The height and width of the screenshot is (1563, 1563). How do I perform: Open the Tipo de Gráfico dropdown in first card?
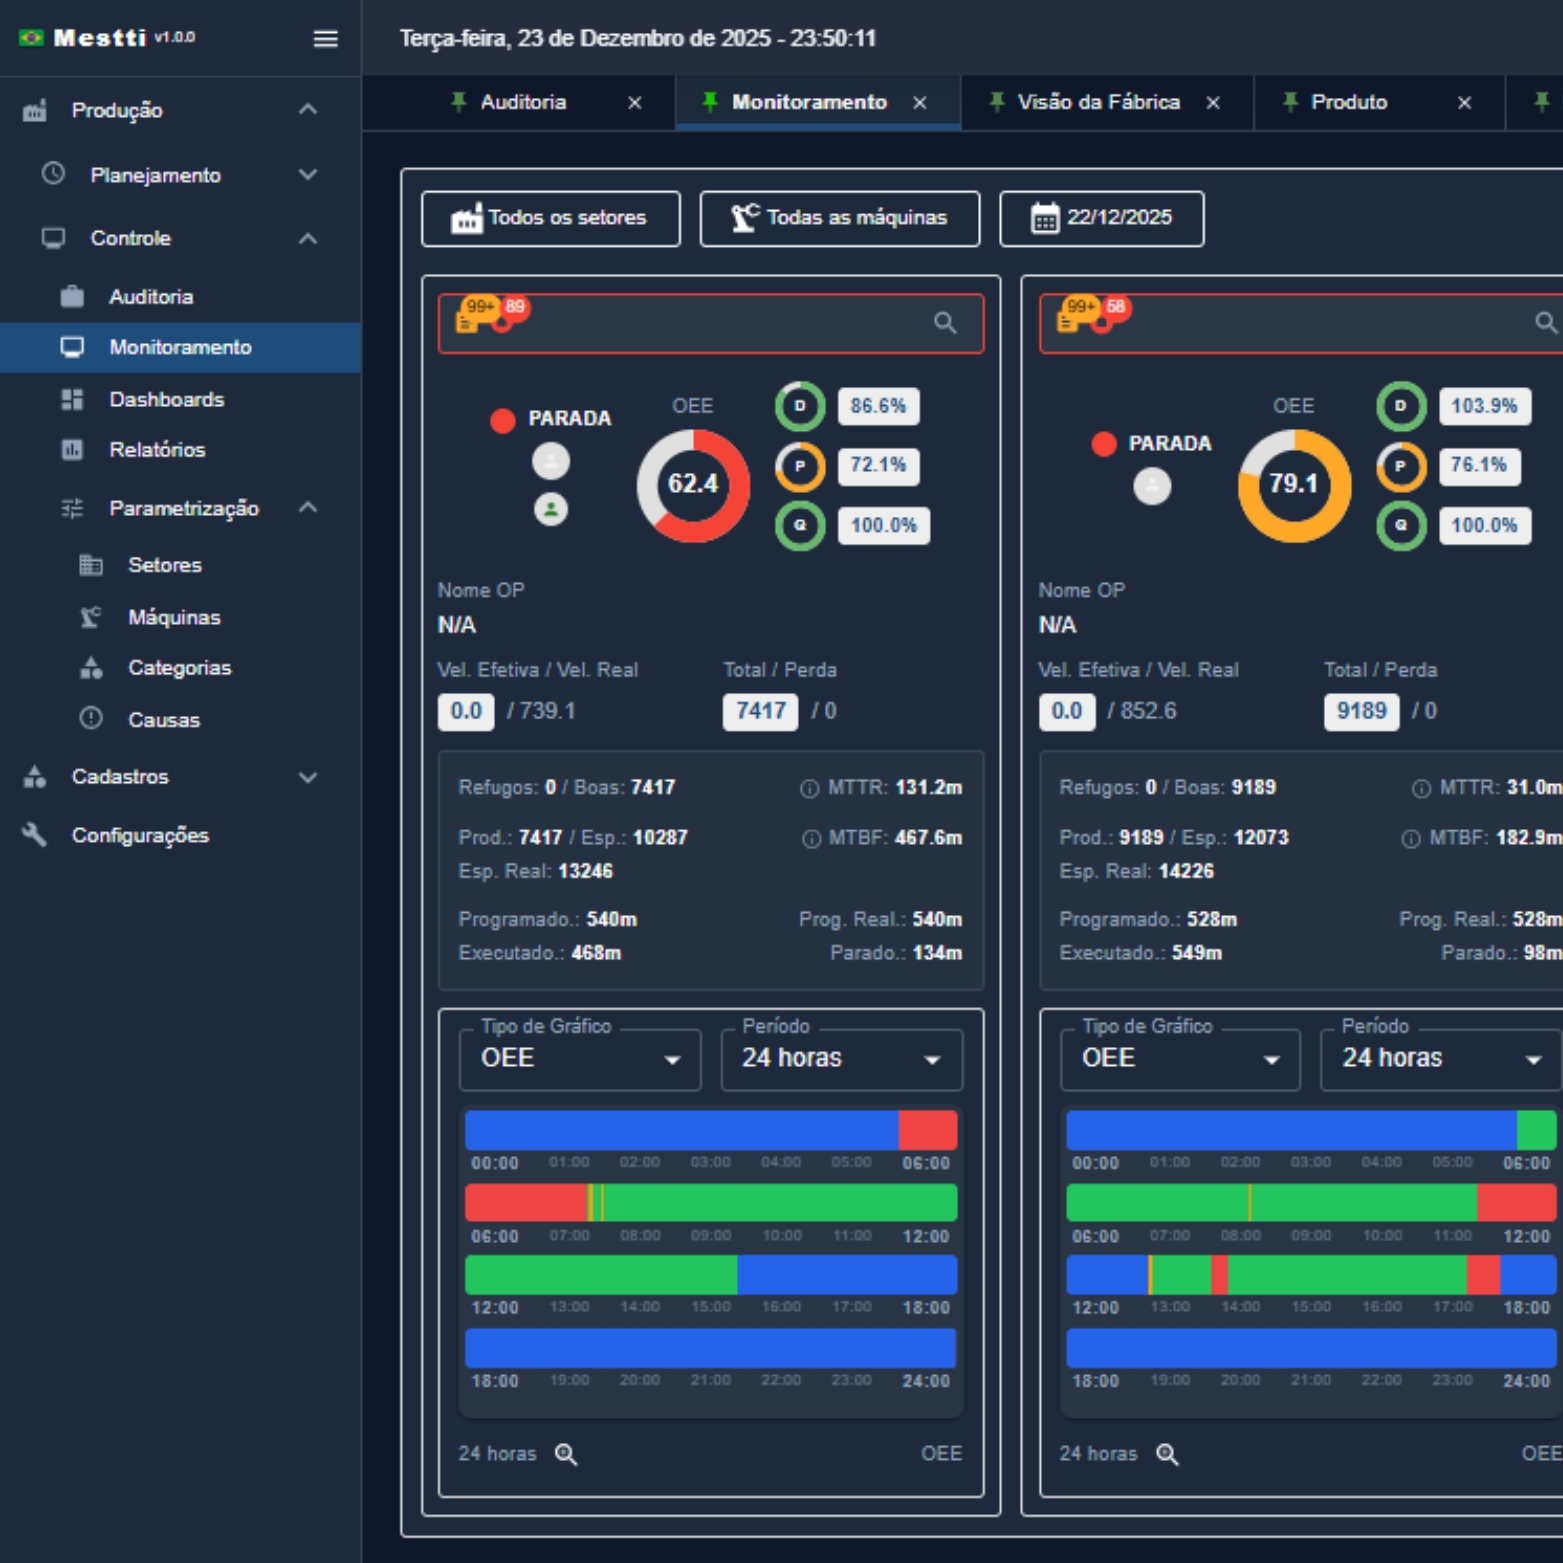pos(580,1059)
